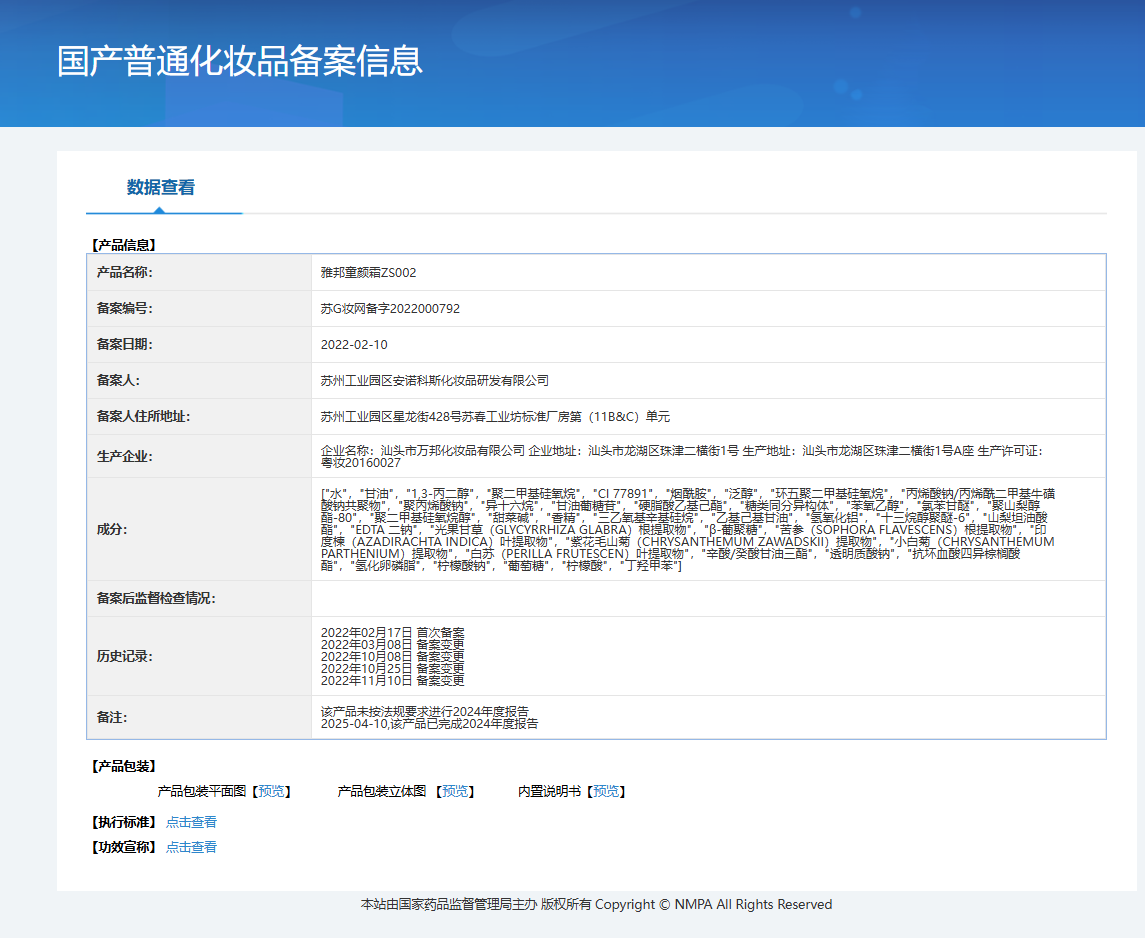Click the 【产品包装】 section heading
Image resolution: width=1145 pixels, height=938 pixels.
click(x=124, y=766)
